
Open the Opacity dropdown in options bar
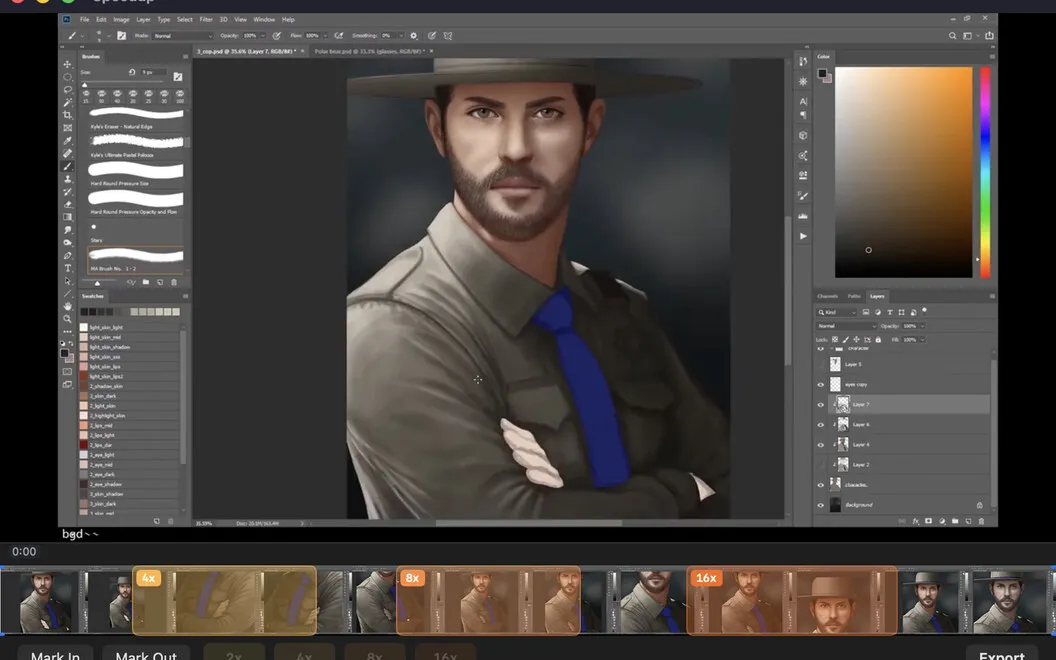pos(262,36)
